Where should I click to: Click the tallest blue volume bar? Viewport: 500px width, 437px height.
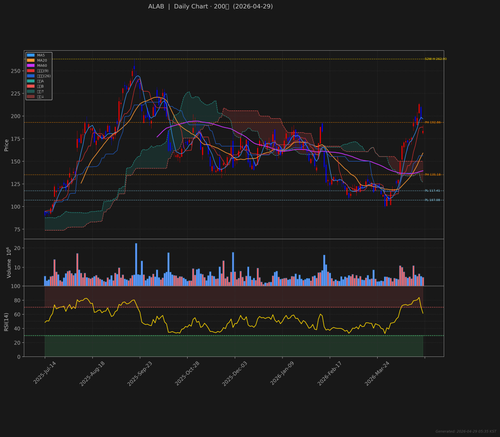136,264
